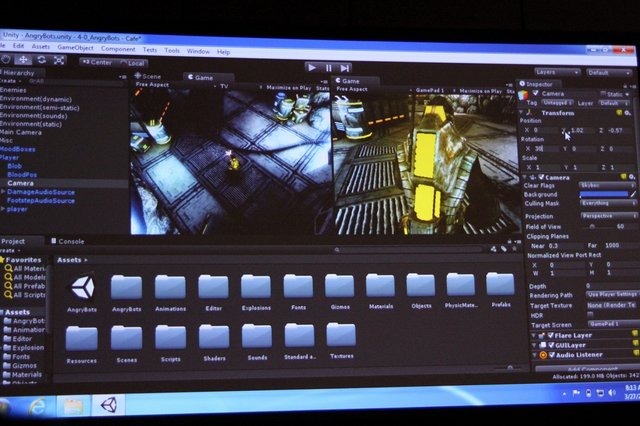This screenshot has width=640, height=426.
Task: Open the Explosions folder
Action: point(256,292)
